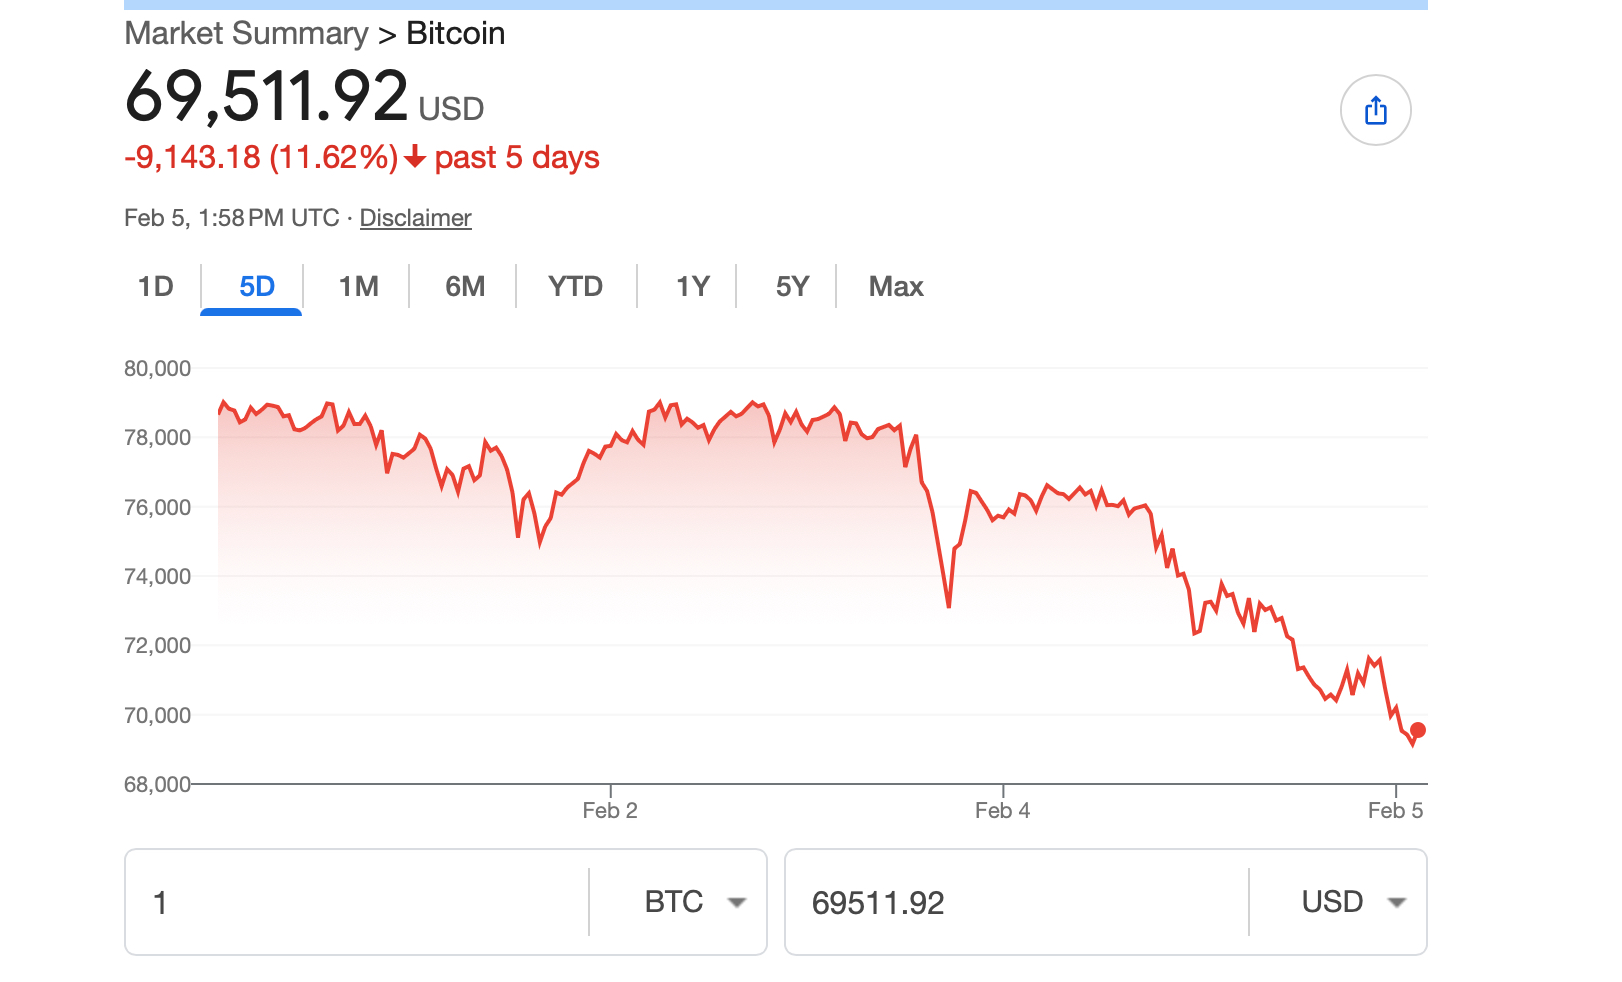Viewport: 1622px width, 982px height.
Task: Select the 5D time range tab
Action: (256, 287)
